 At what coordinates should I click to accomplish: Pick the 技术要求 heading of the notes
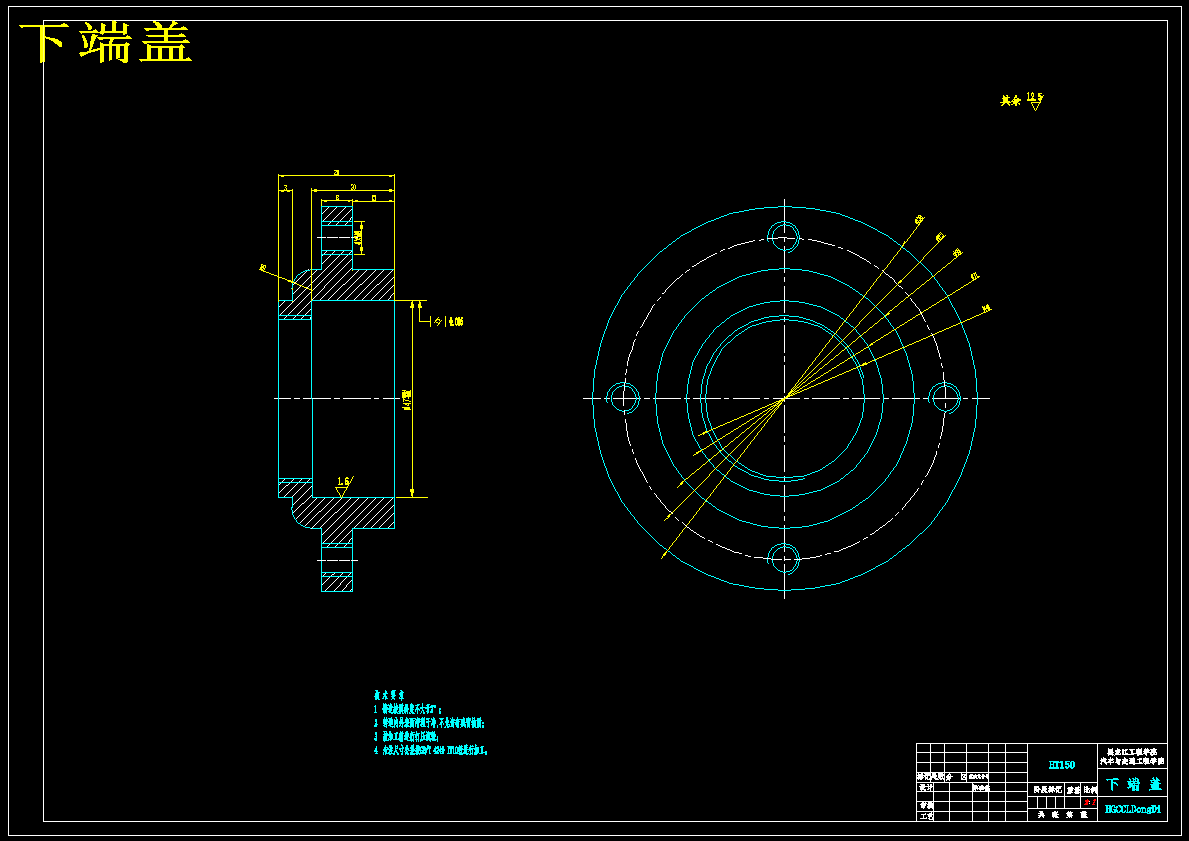point(389,695)
